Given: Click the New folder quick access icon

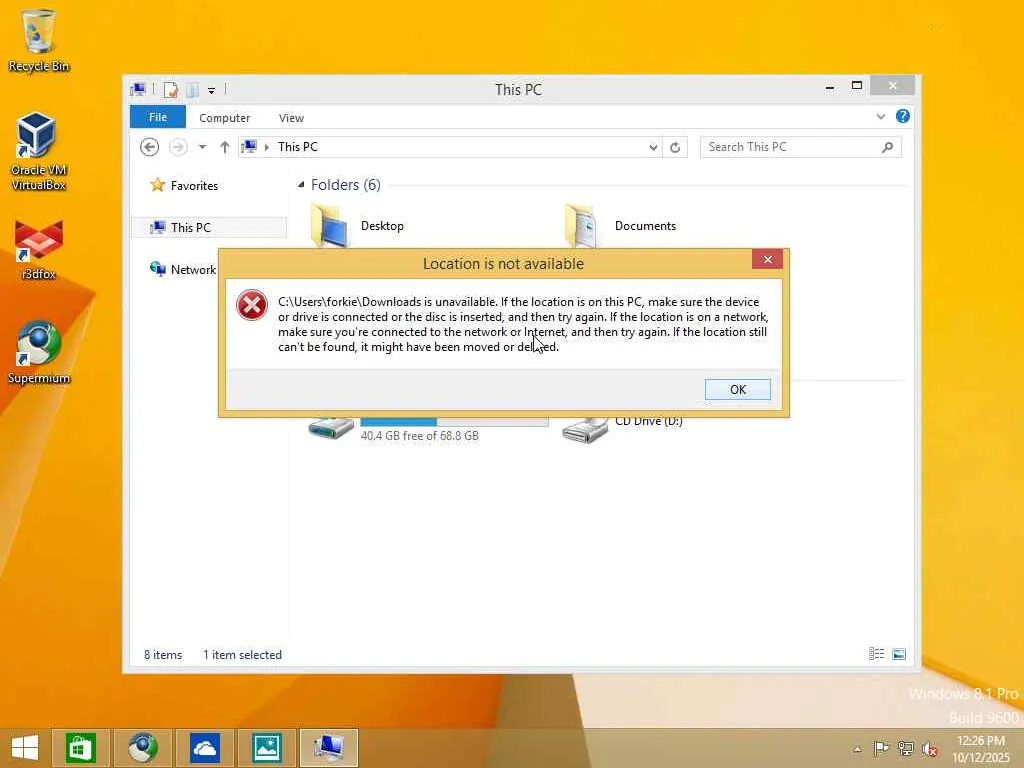Looking at the screenshot, I should [x=193, y=89].
